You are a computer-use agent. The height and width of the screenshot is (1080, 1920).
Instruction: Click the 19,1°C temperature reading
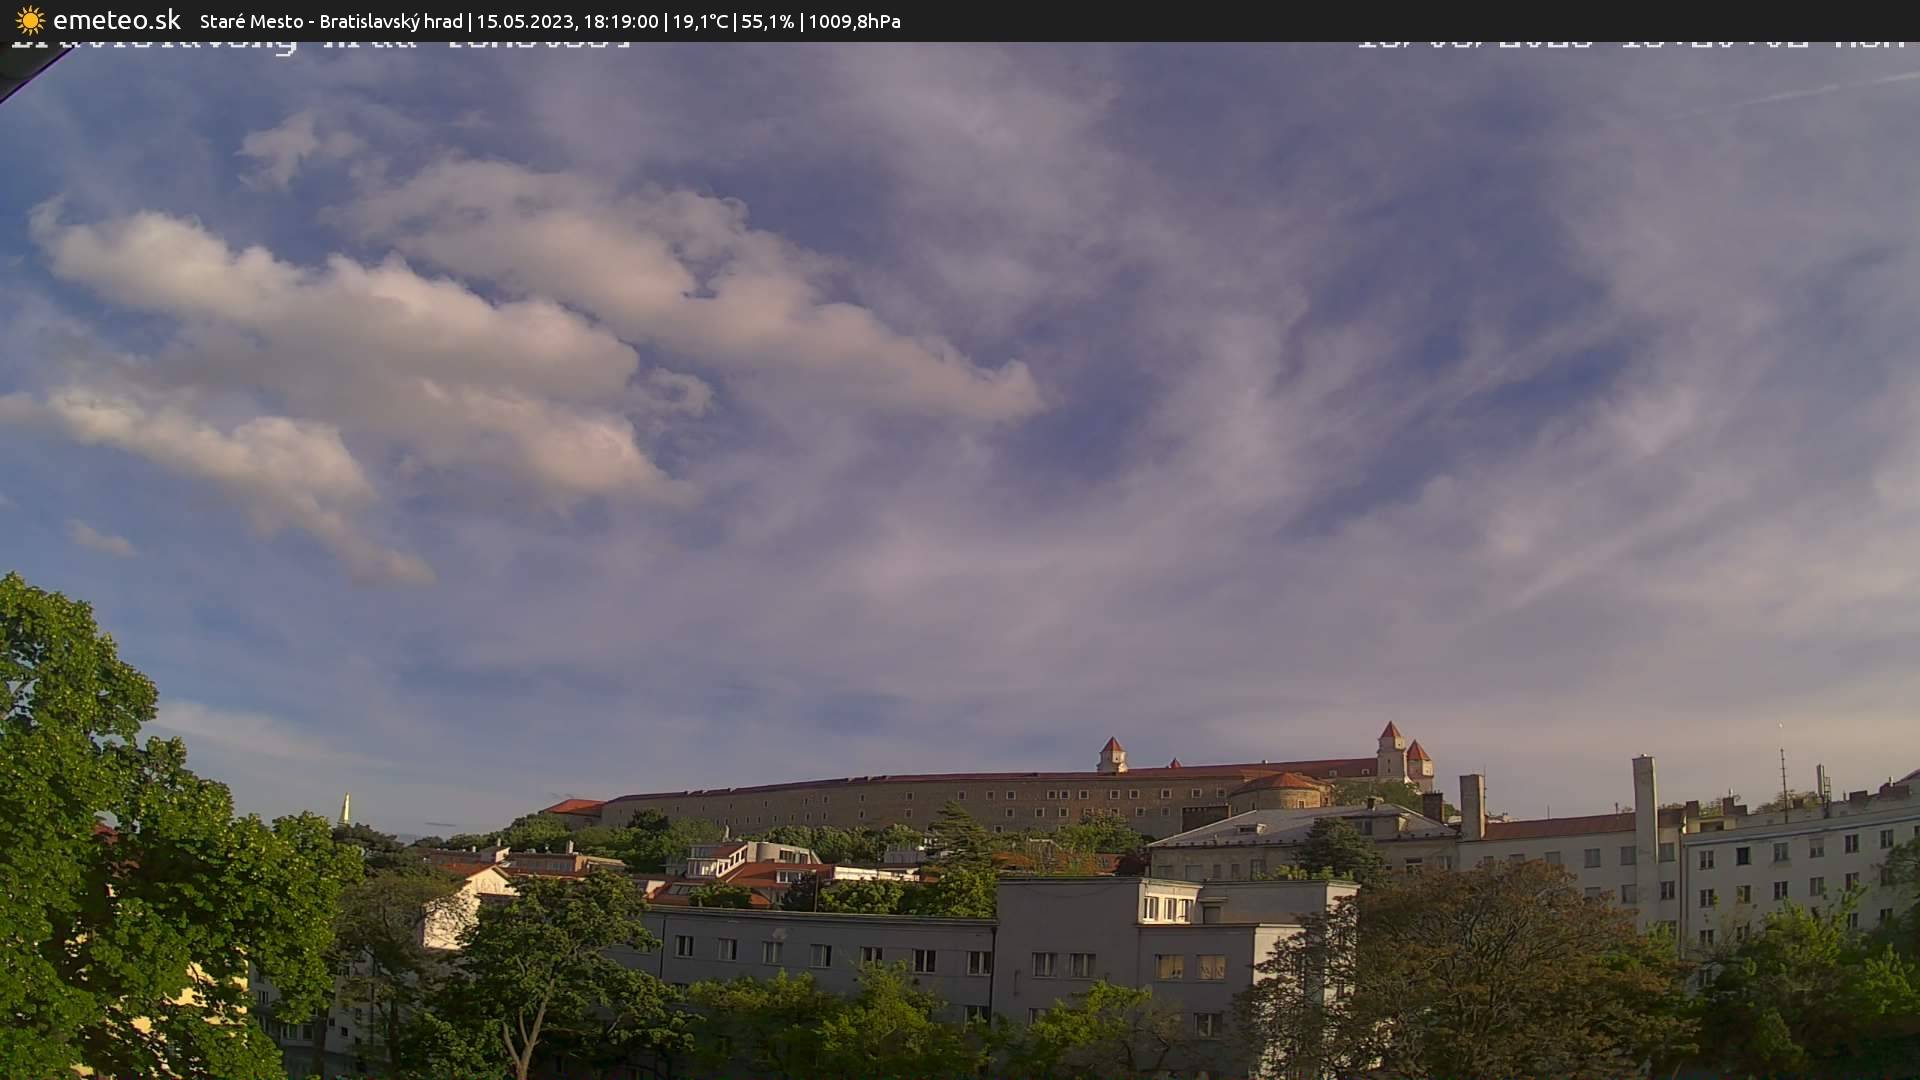coord(700,21)
